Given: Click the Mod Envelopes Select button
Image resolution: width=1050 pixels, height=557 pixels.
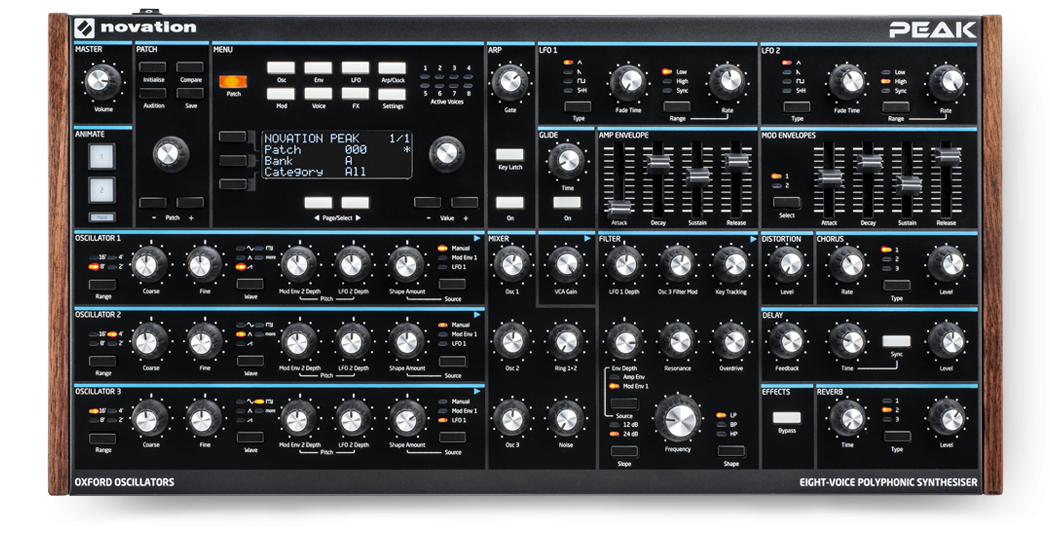Looking at the screenshot, I should (787, 202).
